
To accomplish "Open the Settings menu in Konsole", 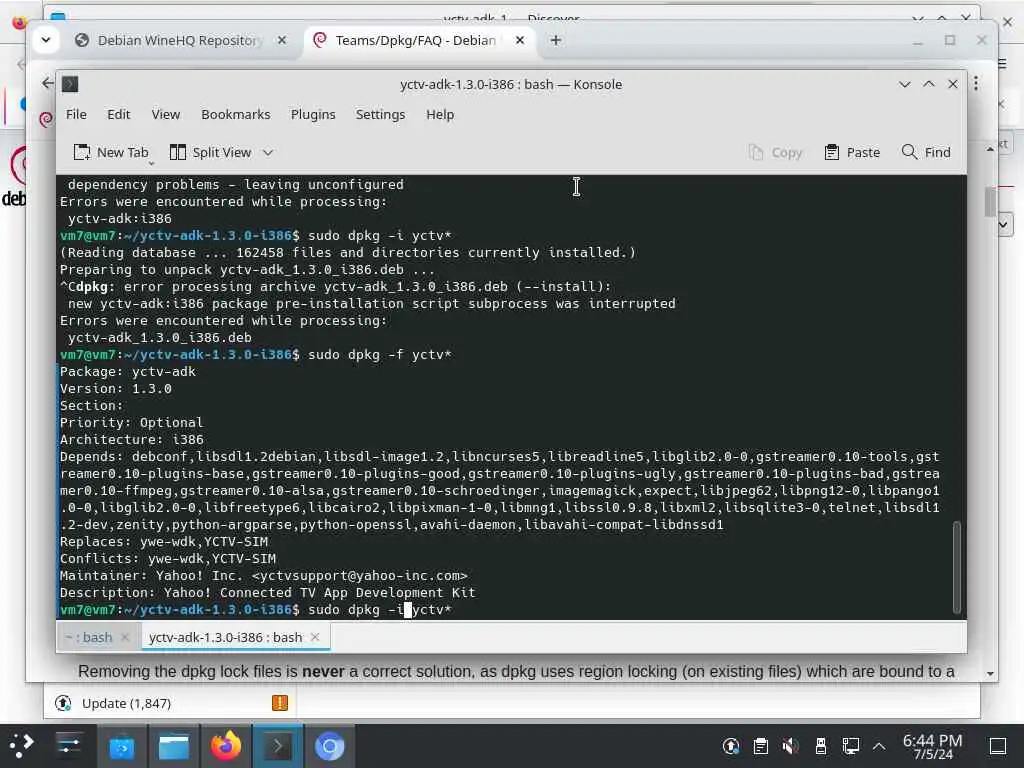I will click(x=380, y=114).
